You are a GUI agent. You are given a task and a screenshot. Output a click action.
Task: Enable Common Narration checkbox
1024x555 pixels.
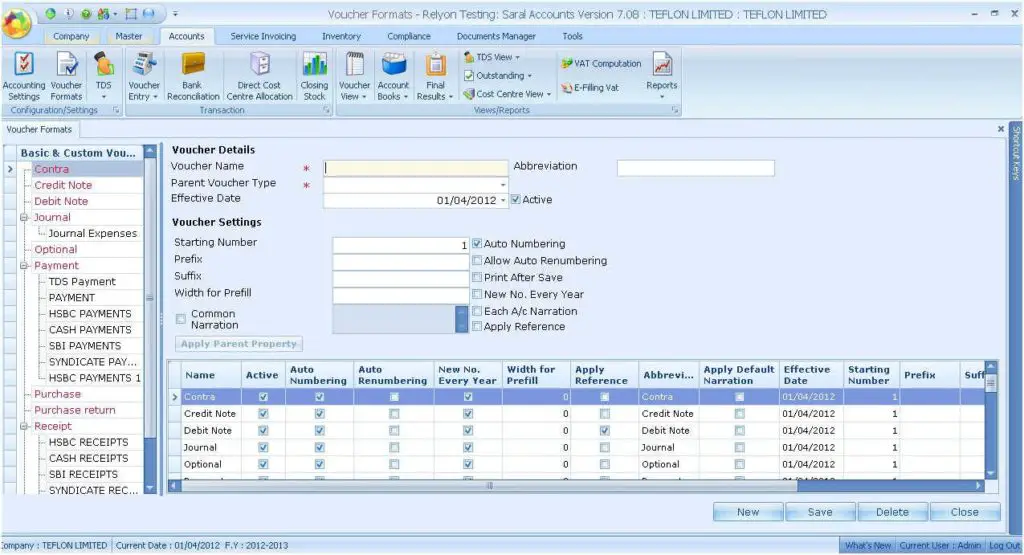click(x=181, y=319)
